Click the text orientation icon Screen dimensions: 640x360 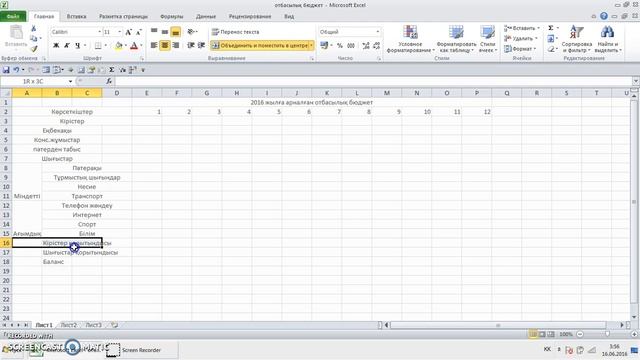(191, 31)
